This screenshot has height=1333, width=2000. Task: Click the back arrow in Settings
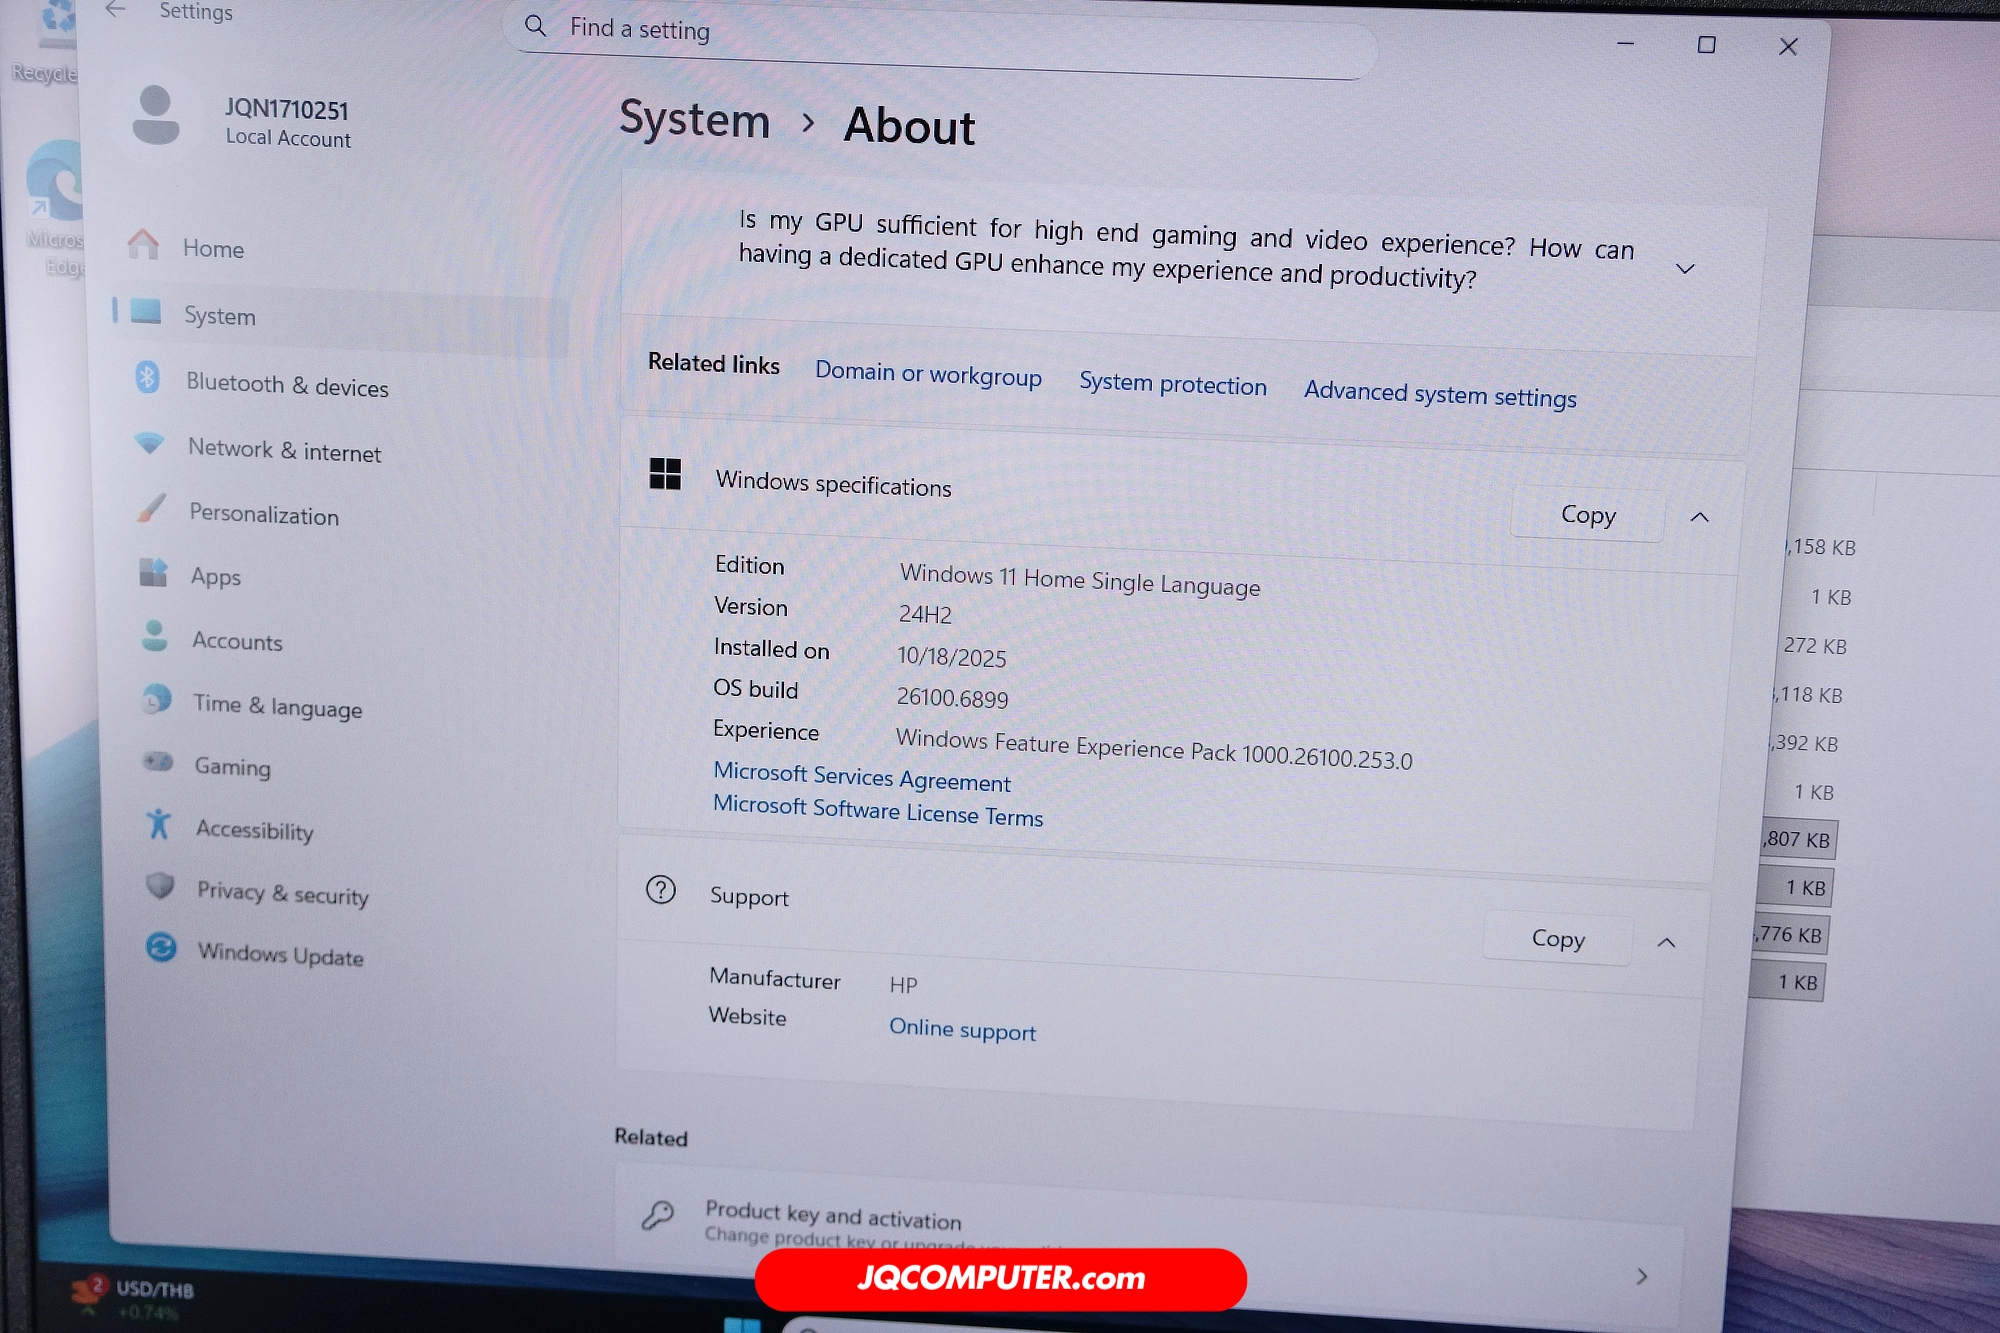click(x=115, y=10)
